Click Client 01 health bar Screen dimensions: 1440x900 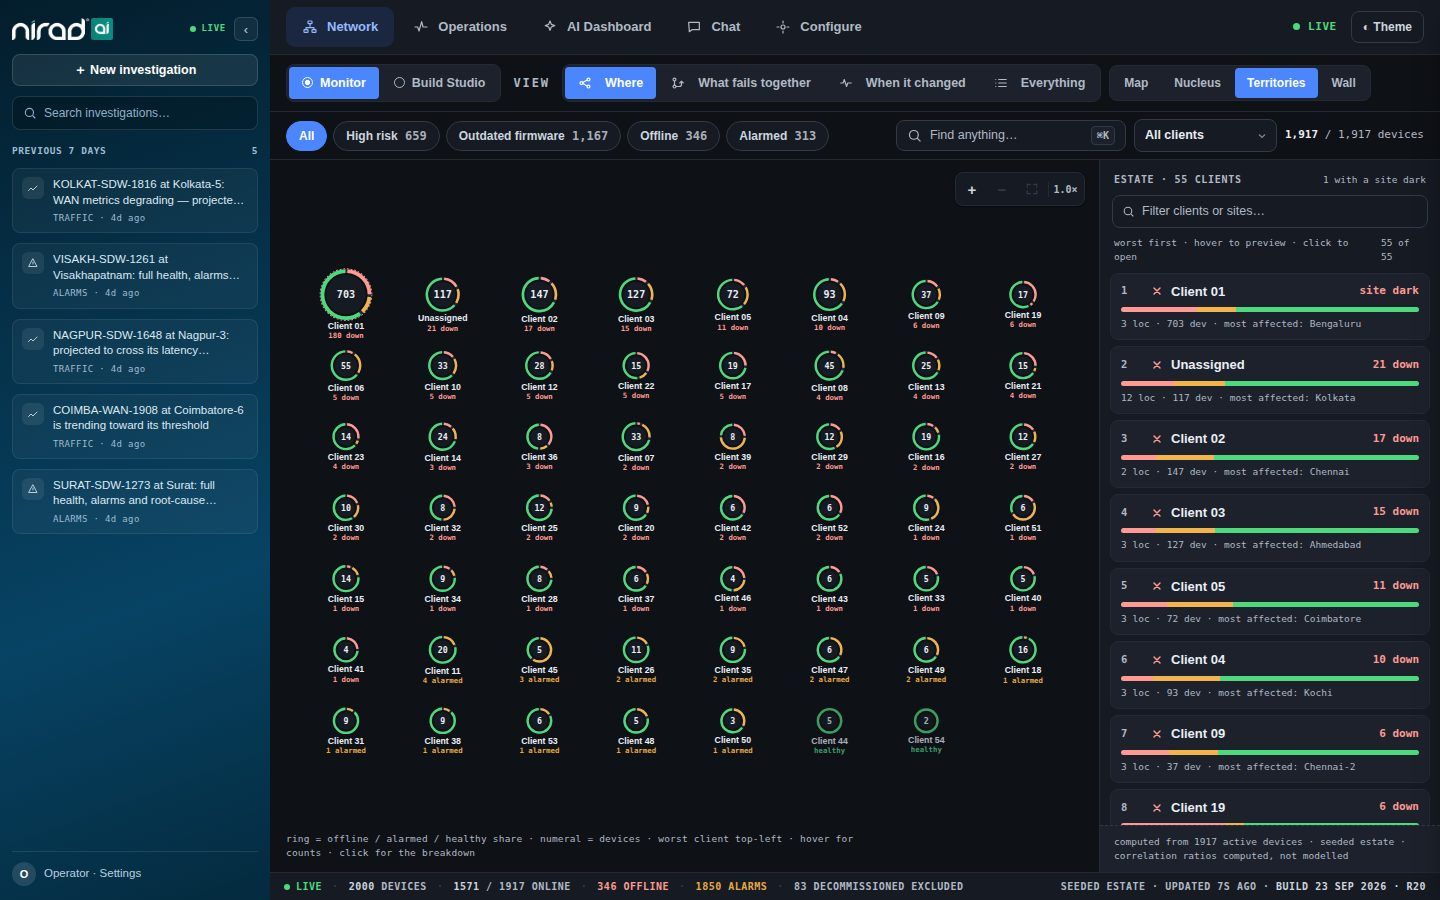(x=1269, y=310)
